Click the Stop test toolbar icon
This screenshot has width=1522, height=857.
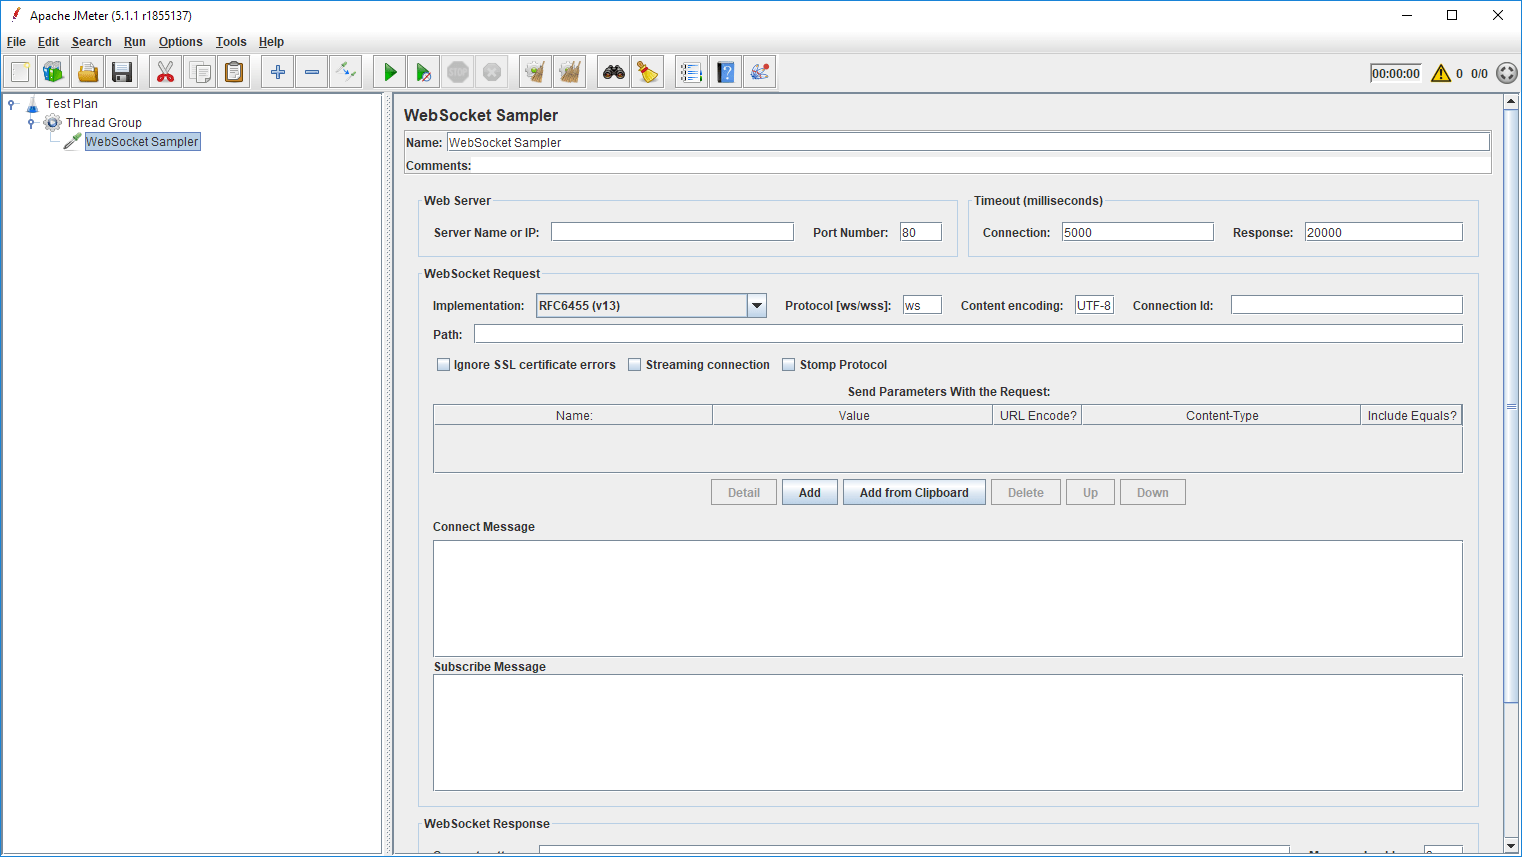[458, 72]
